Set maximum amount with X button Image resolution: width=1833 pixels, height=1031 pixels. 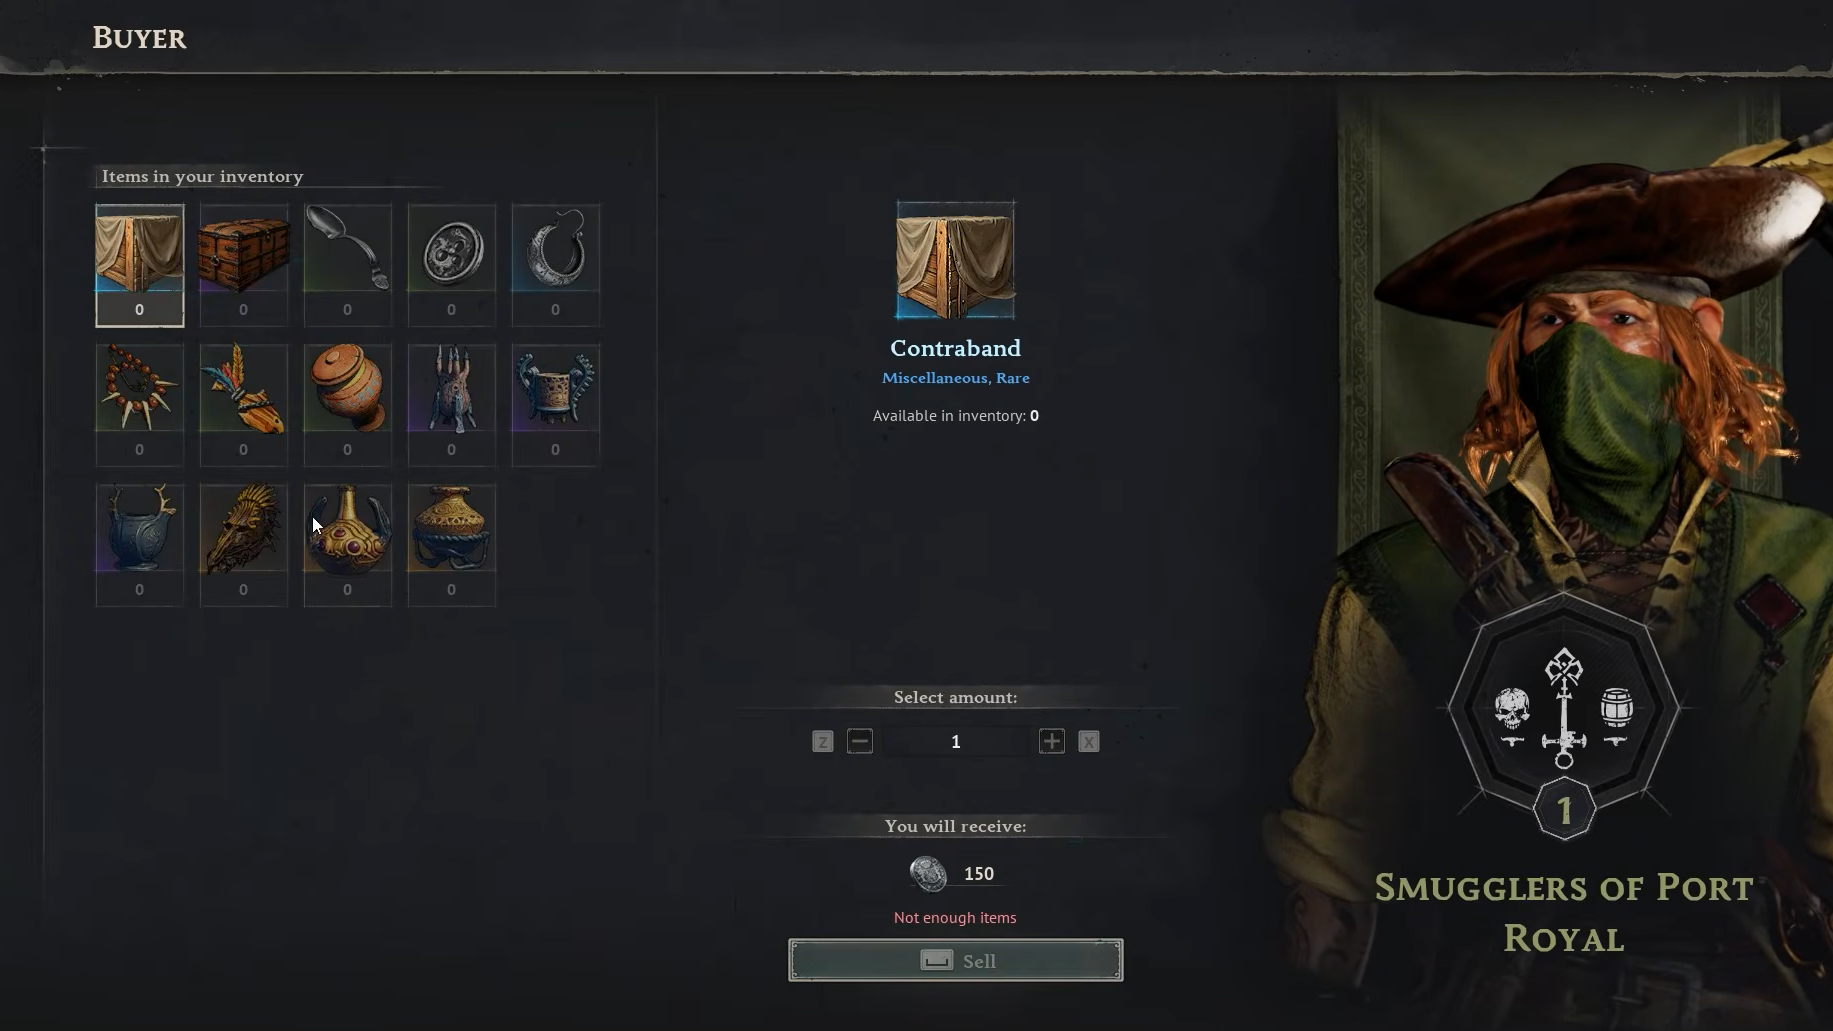tap(1089, 741)
